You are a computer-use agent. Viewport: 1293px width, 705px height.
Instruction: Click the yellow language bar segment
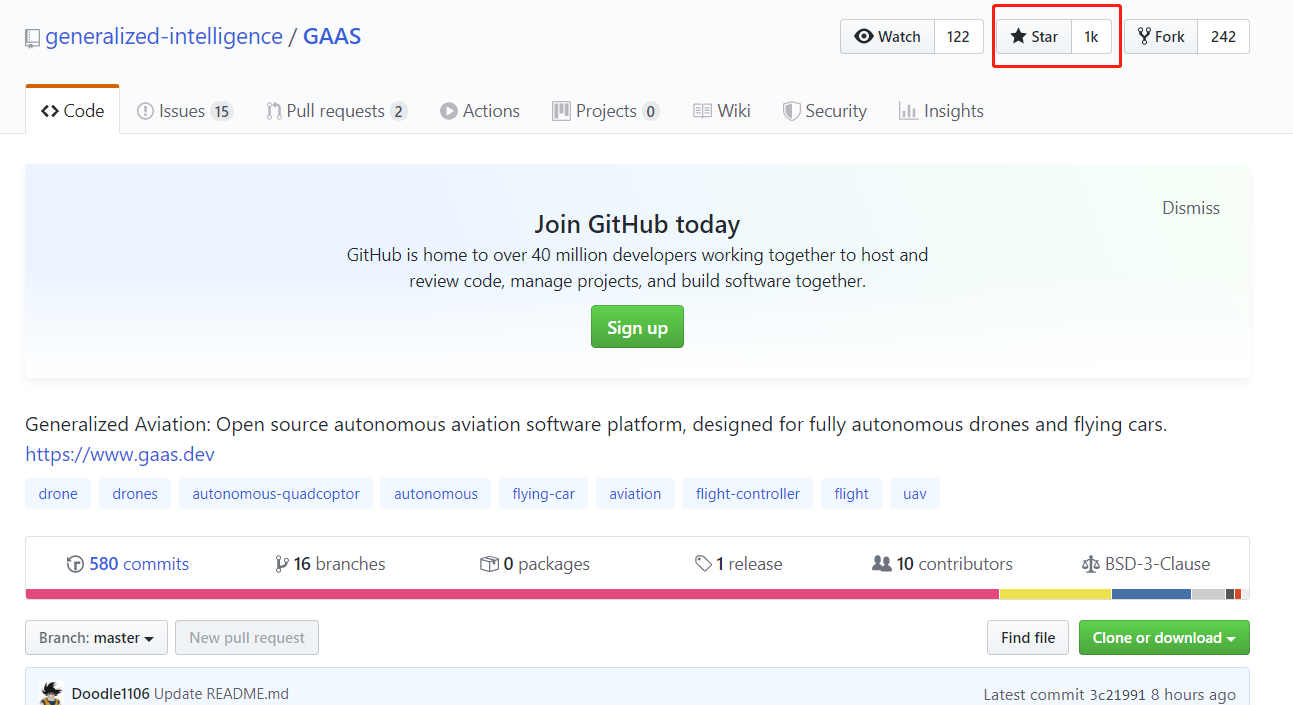(x=1055, y=594)
